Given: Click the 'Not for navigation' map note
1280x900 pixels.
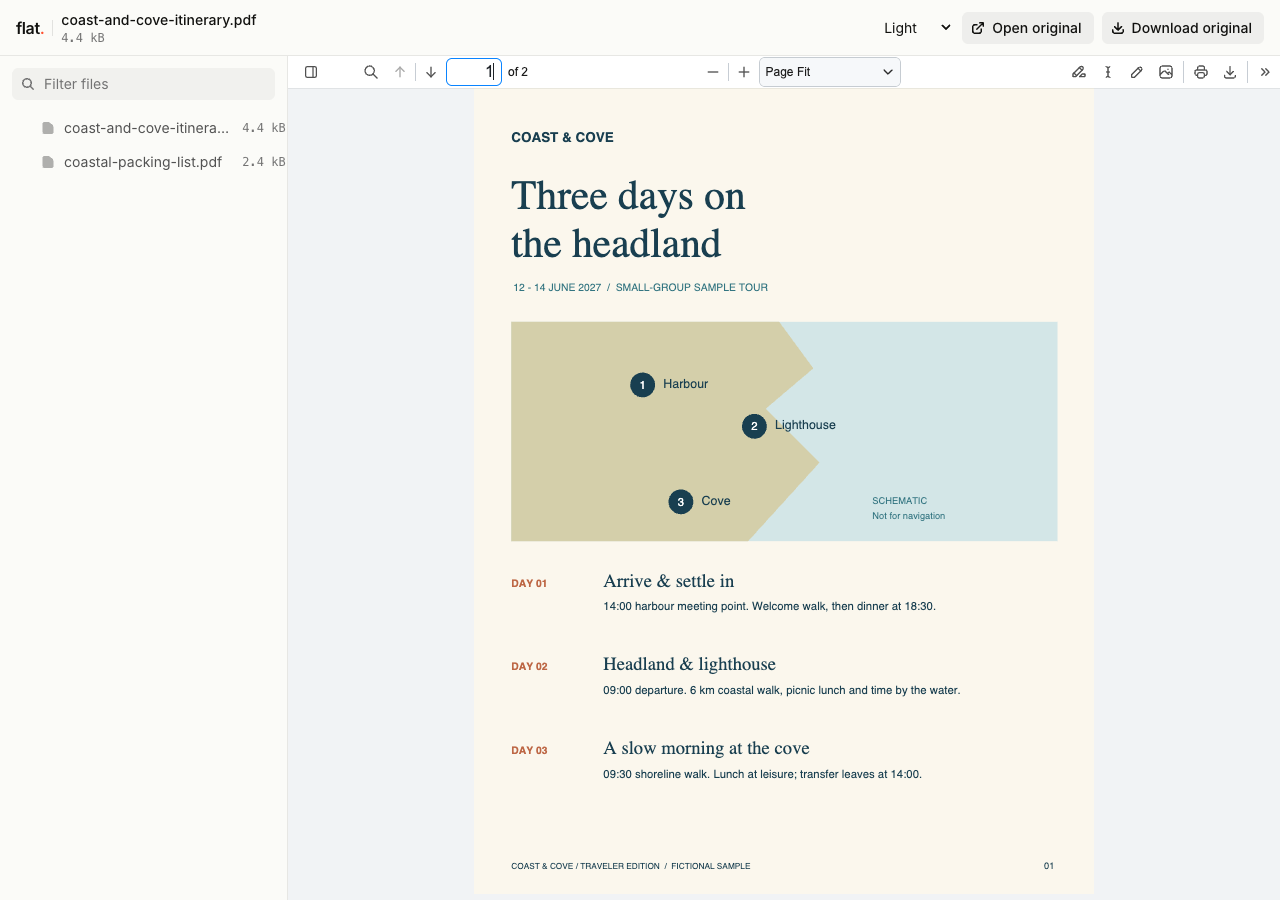Looking at the screenshot, I should (x=908, y=516).
